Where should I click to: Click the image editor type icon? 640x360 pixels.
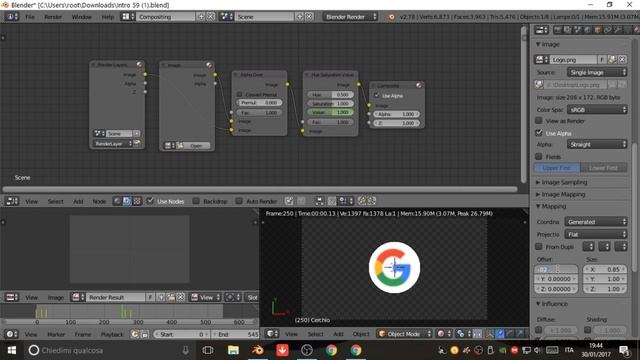tap(11, 297)
